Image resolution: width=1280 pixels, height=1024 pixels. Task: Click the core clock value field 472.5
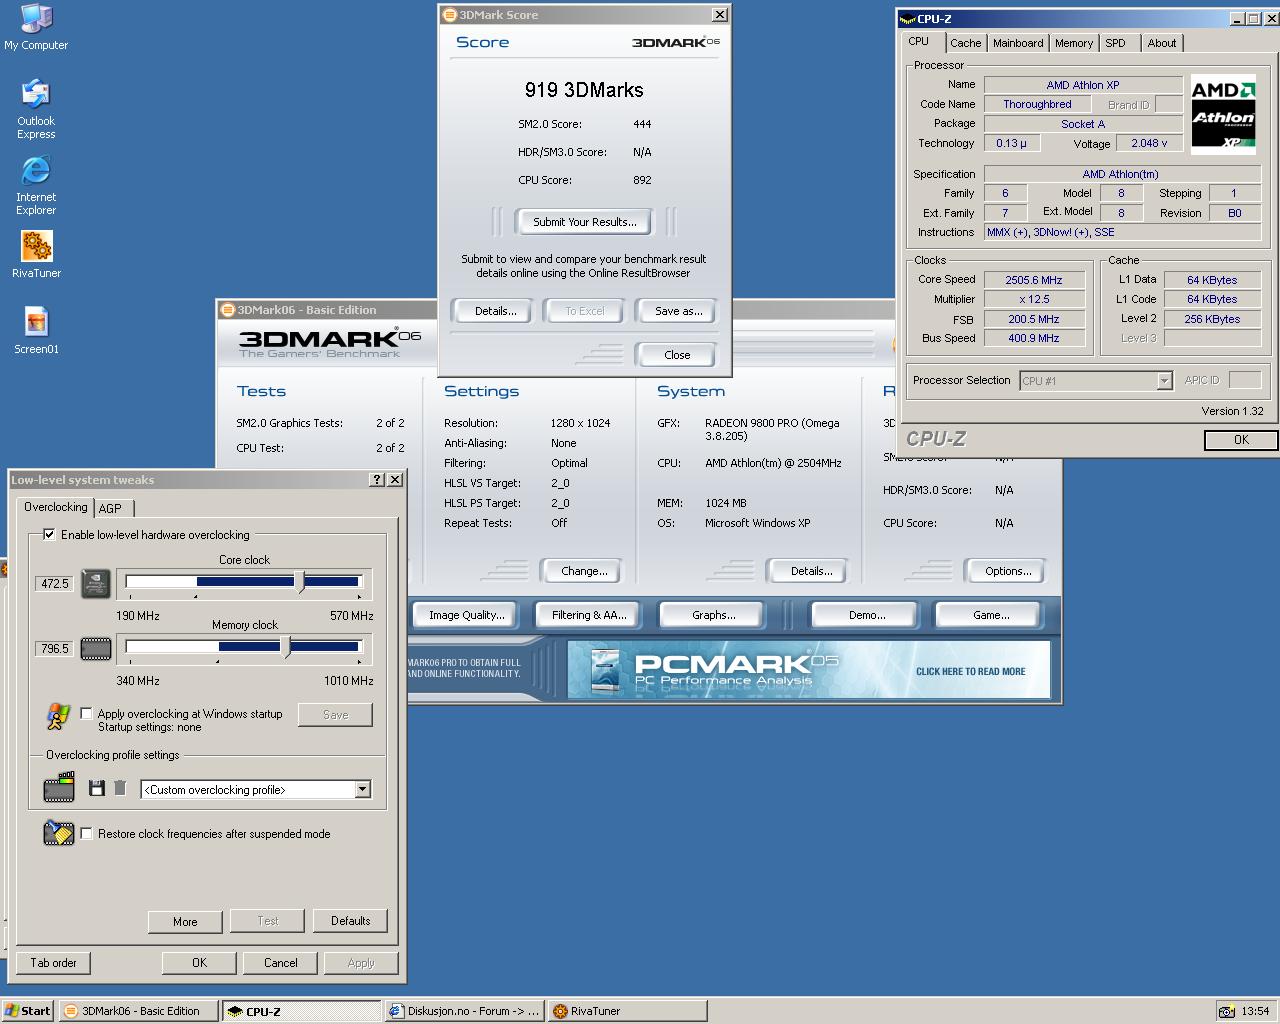(55, 583)
